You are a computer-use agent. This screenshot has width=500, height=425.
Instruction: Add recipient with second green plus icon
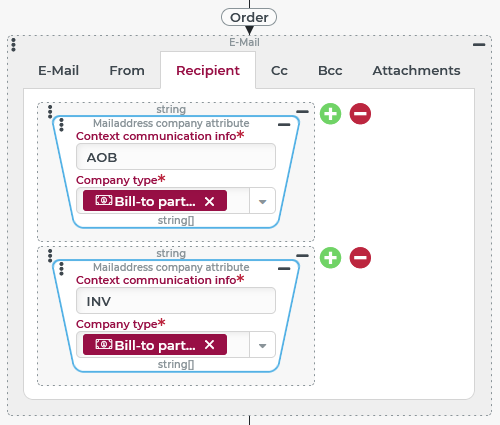(330, 258)
